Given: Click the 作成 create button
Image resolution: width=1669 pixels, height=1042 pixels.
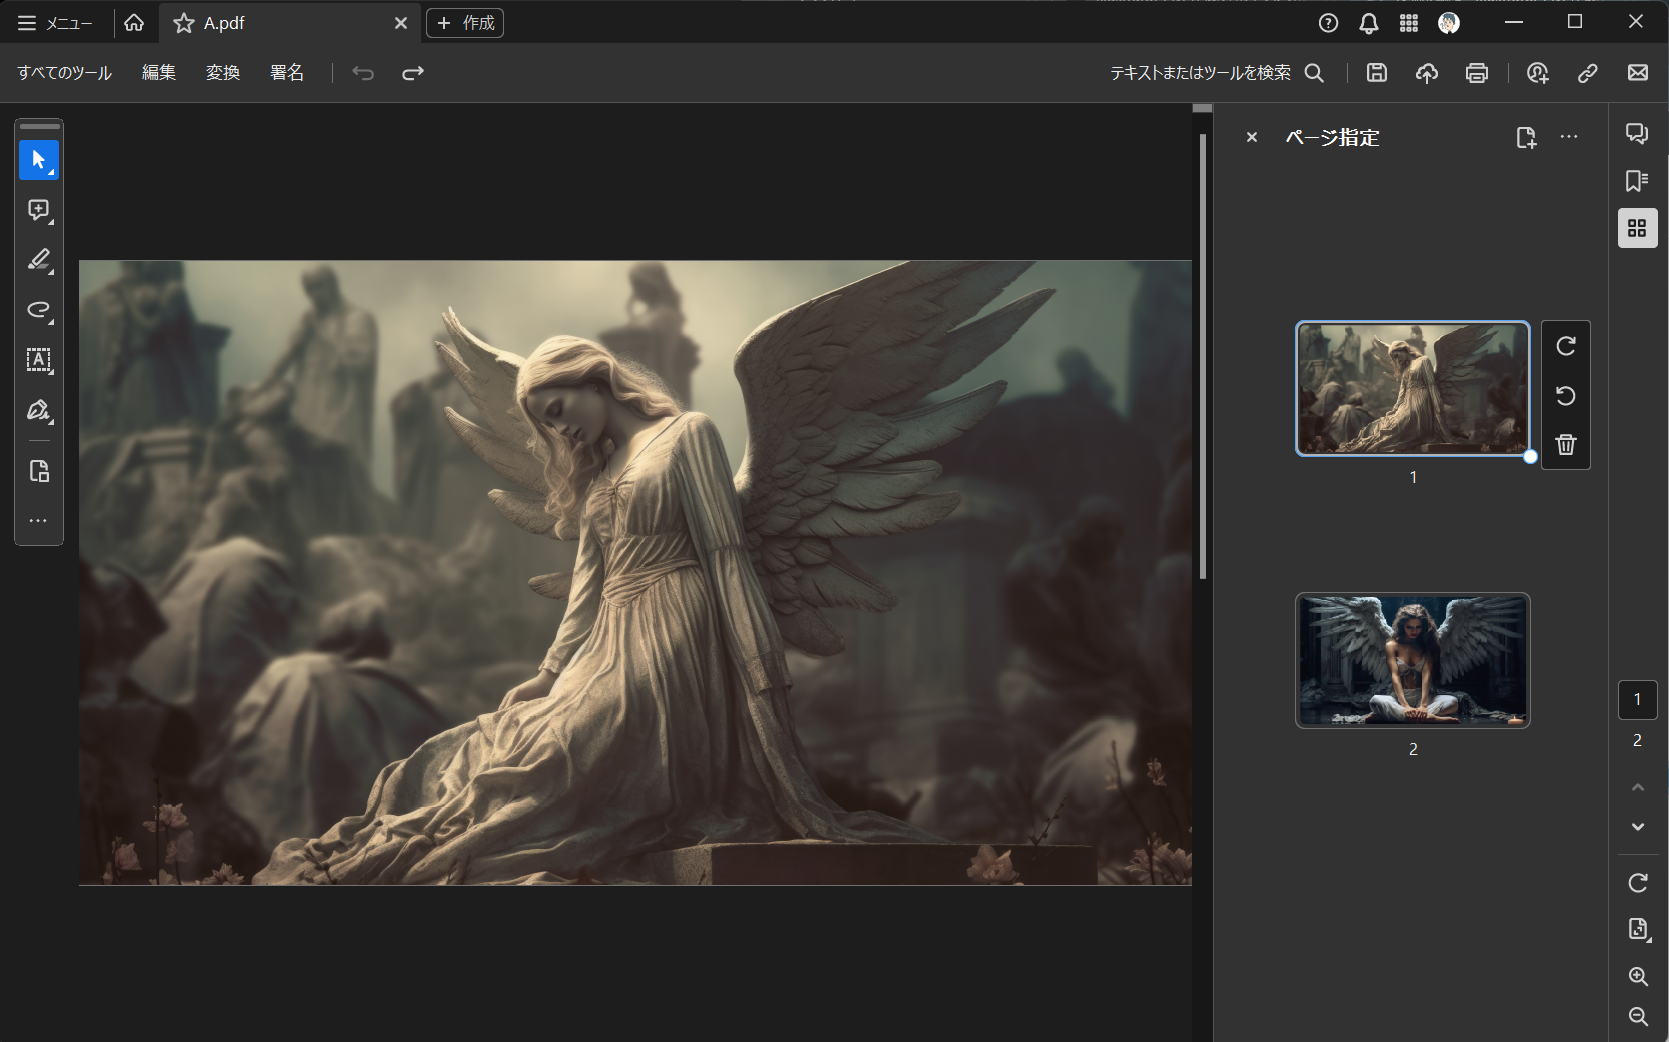Looking at the screenshot, I should tap(465, 23).
